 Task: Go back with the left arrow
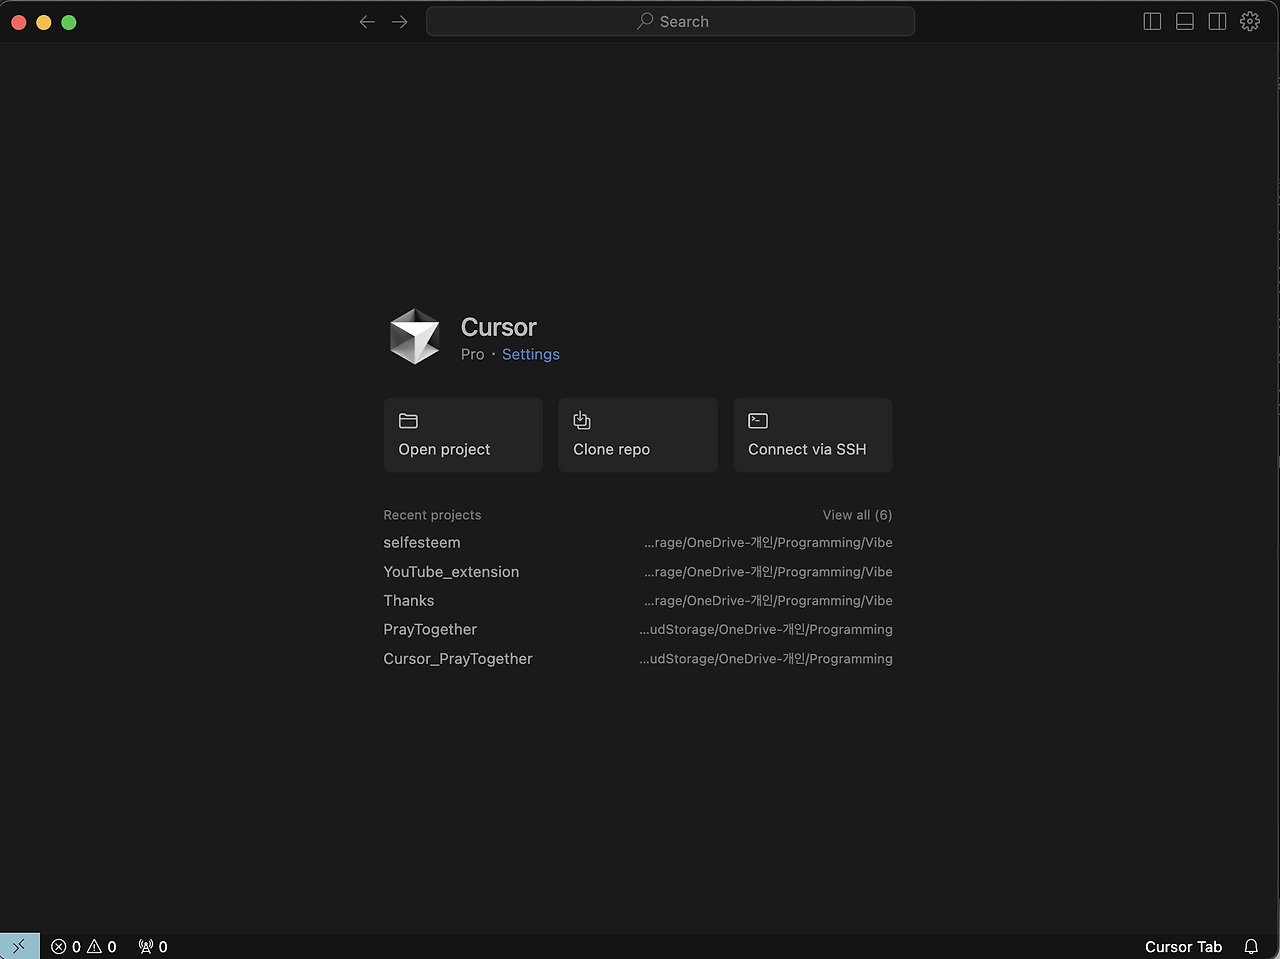tap(367, 22)
